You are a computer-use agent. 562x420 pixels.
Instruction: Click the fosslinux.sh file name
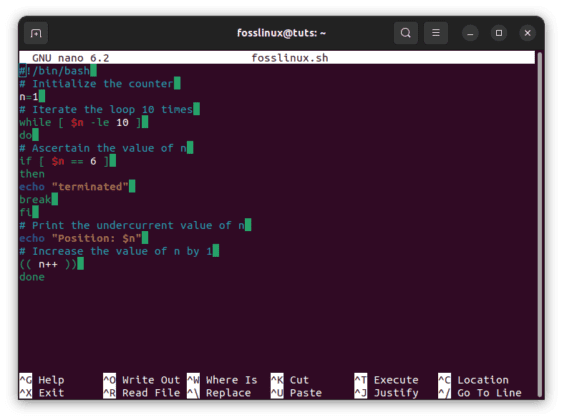tap(290, 58)
